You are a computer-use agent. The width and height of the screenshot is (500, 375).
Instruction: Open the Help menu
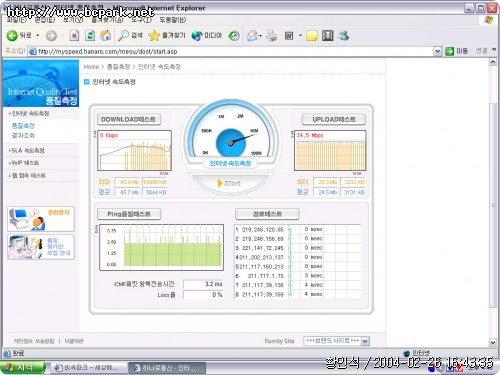pos(172,20)
